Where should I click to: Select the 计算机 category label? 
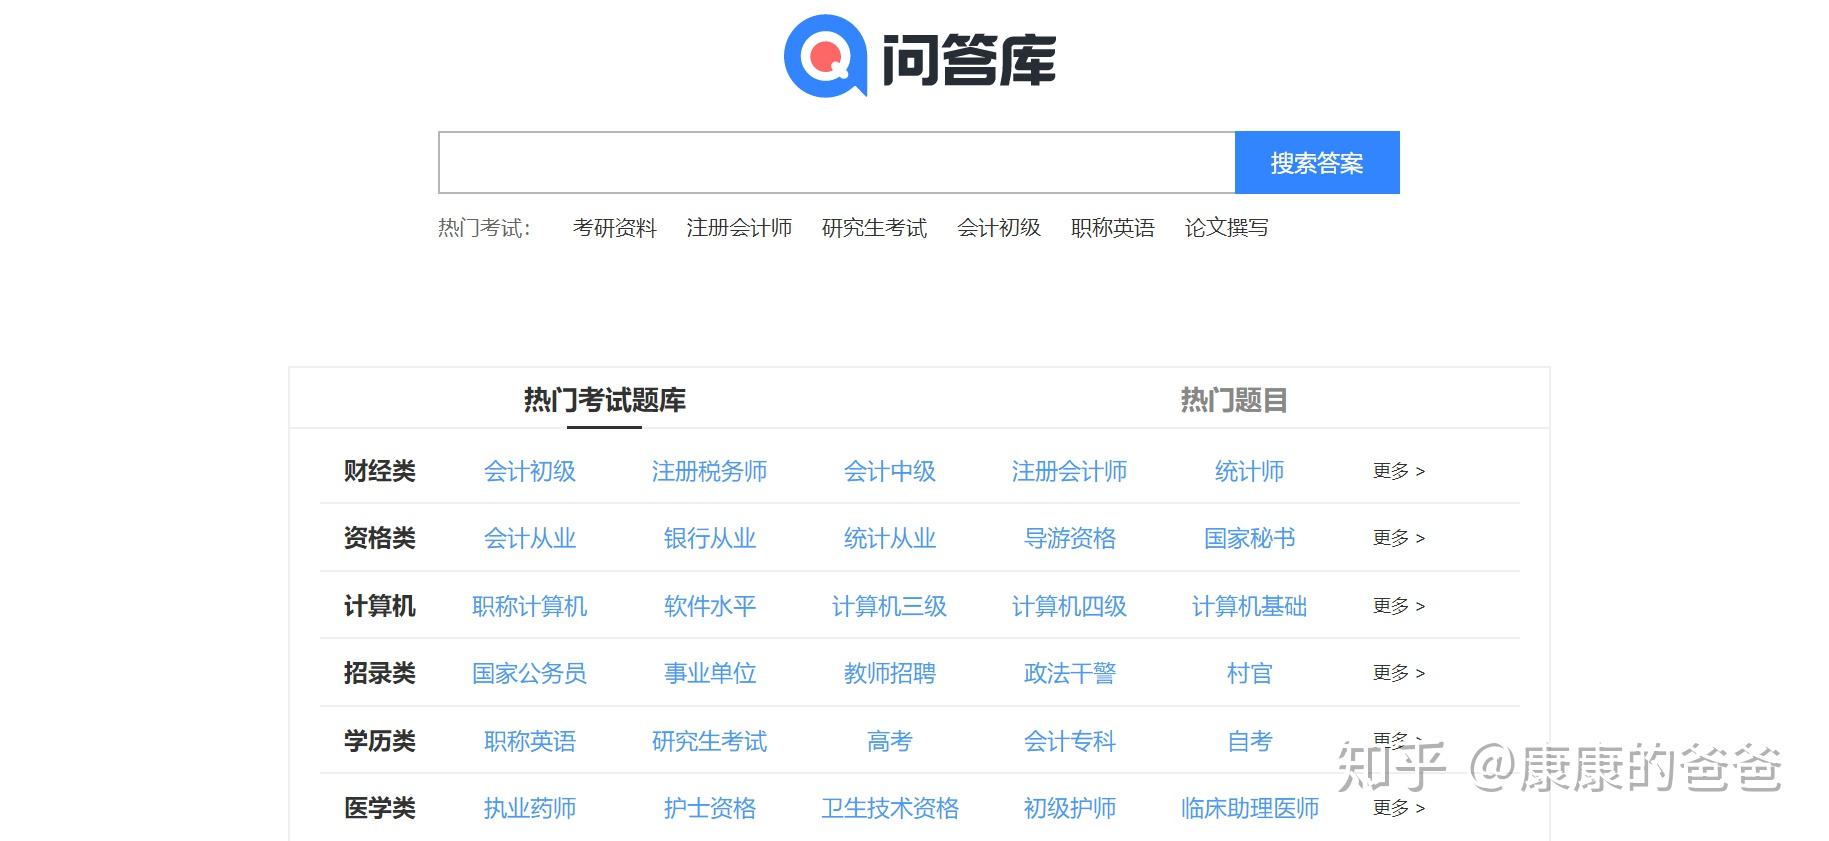click(x=380, y=606)
